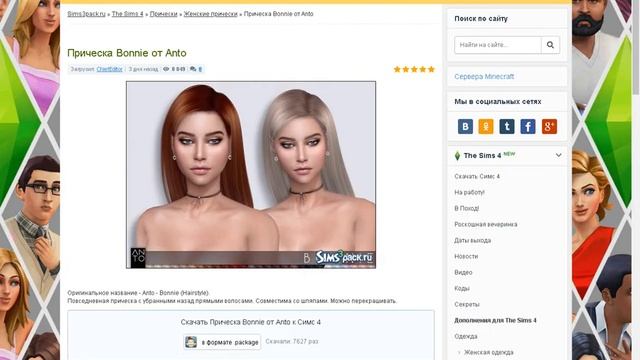Open Даты выхода menu item
640x360 pixels.
pos(473,240)
